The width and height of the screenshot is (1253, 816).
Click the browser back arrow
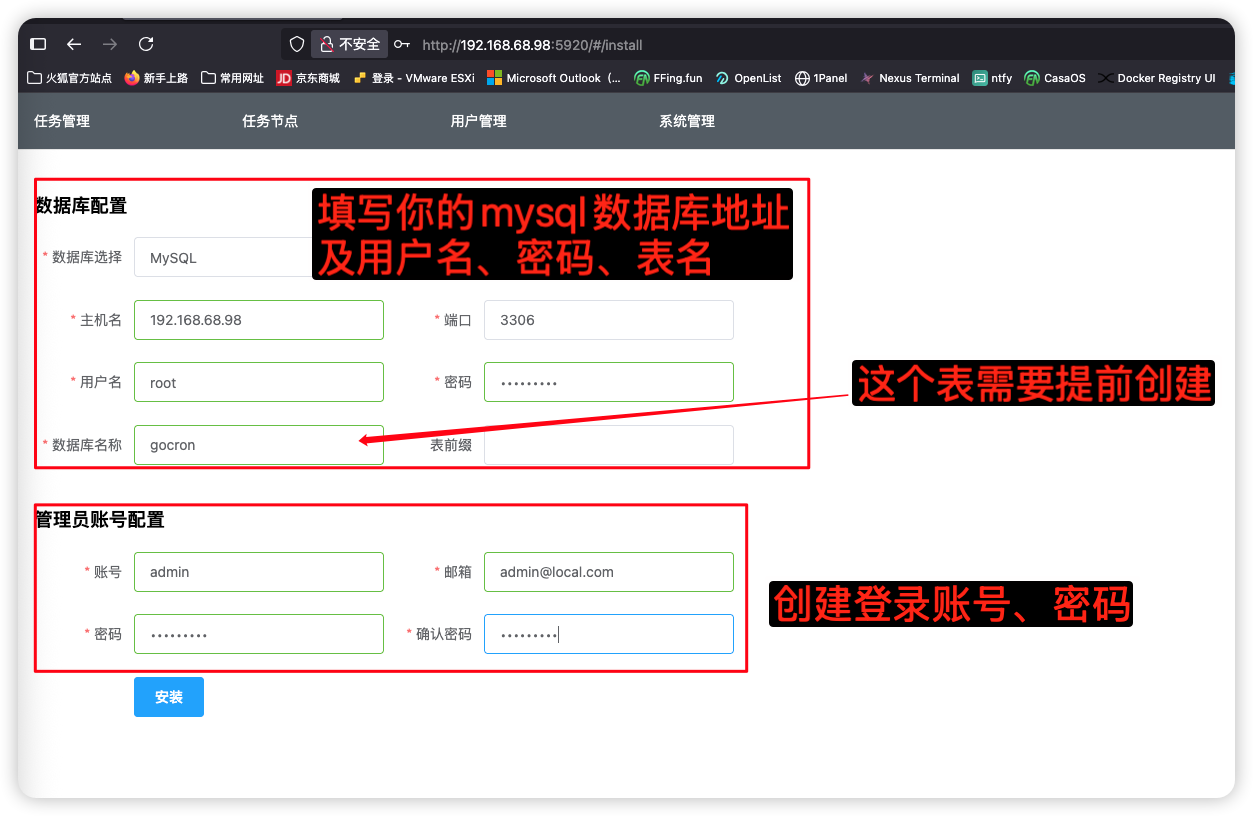point(74,44)
